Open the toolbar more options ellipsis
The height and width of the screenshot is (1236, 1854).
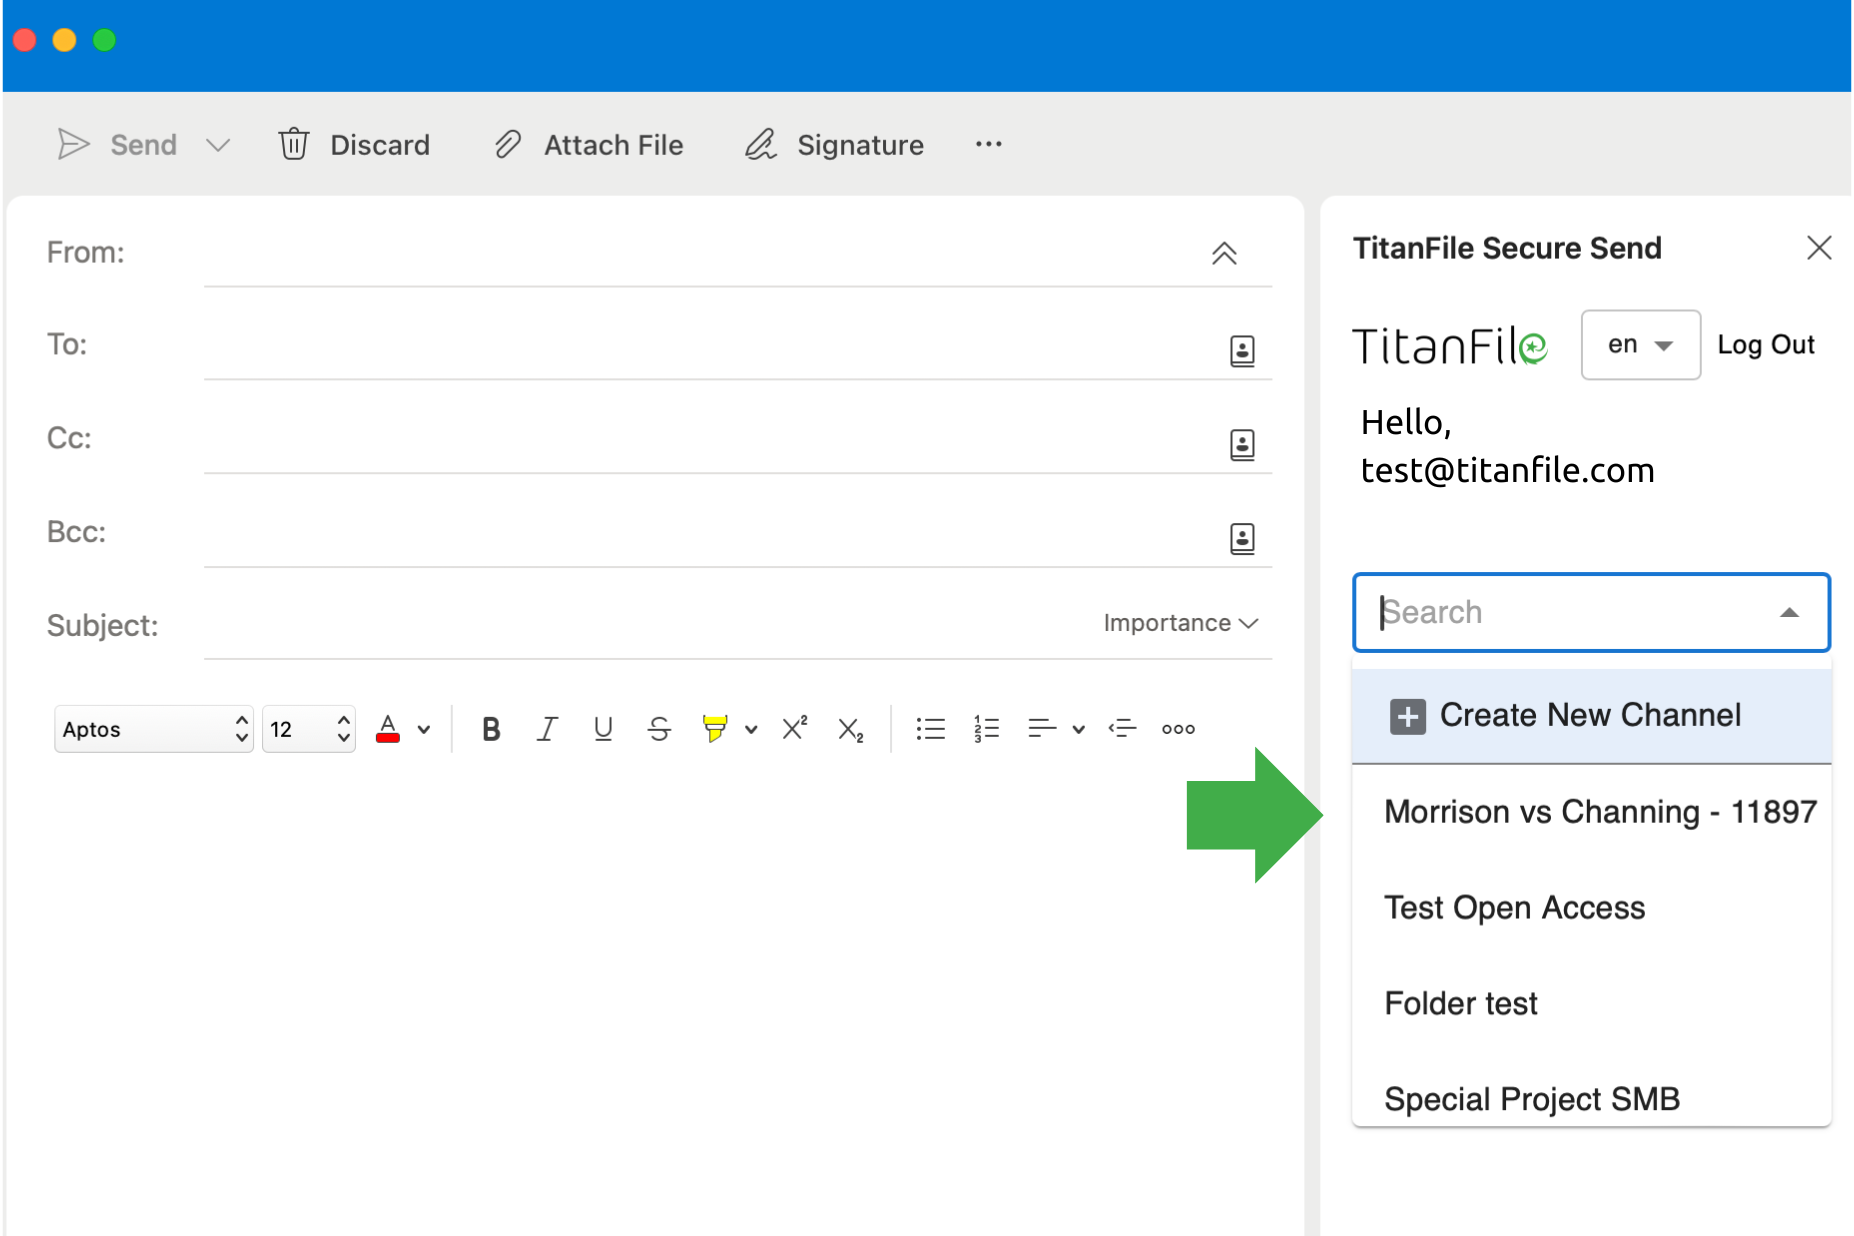click(988, 144)
